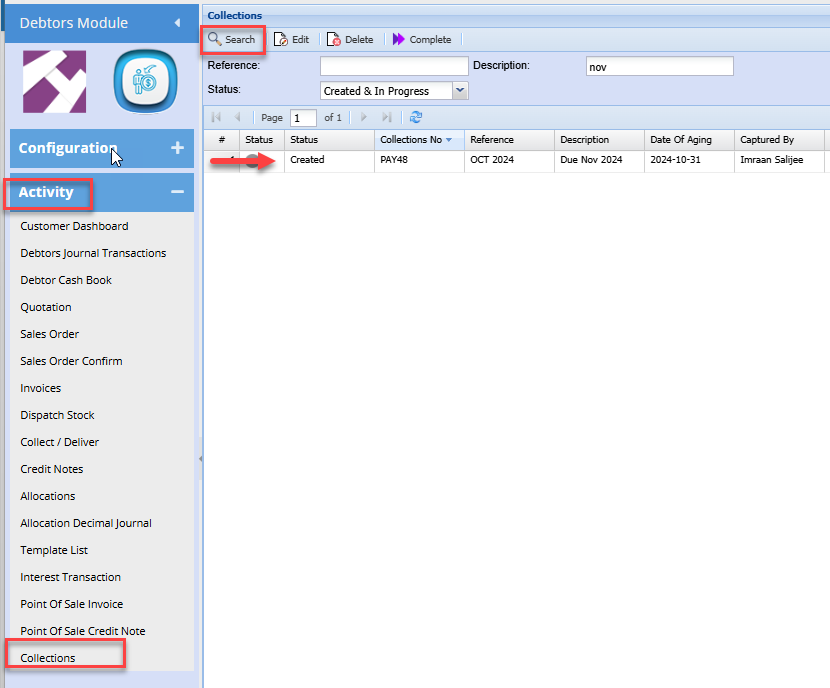Click the Delete toolbar icon

(x=334, y=39)
